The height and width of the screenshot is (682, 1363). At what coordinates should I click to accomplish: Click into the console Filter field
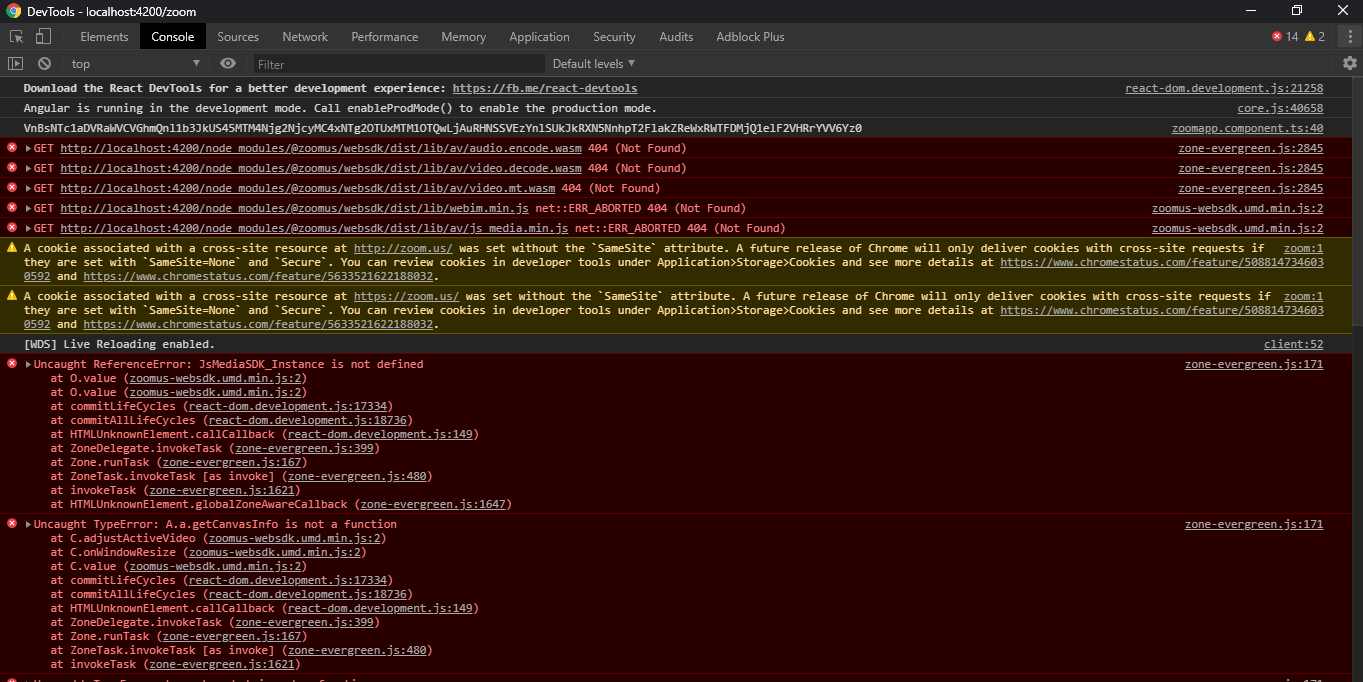[x=397, y=64]
